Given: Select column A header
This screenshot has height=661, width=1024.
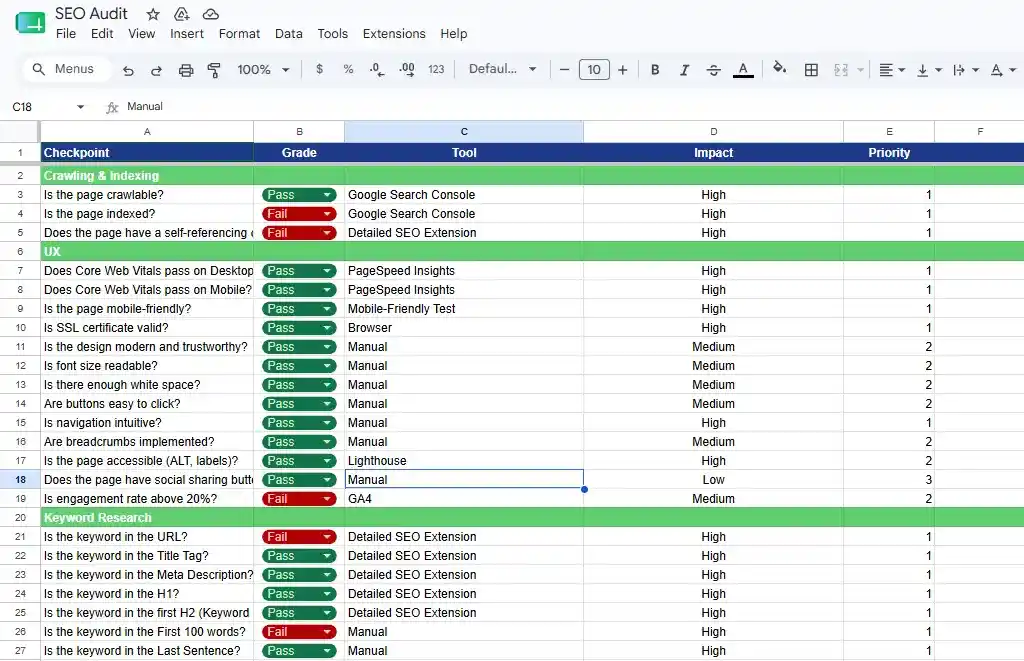Looking at the screenshot, I should tap(147, 131).
